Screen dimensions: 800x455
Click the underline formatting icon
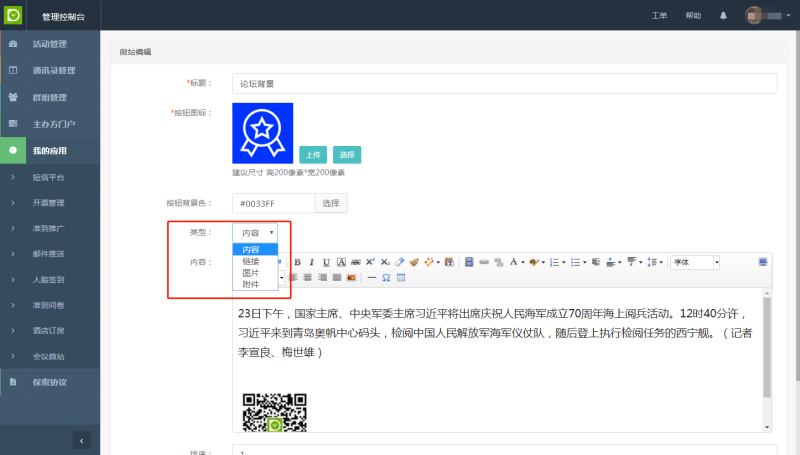coord(326,262)
